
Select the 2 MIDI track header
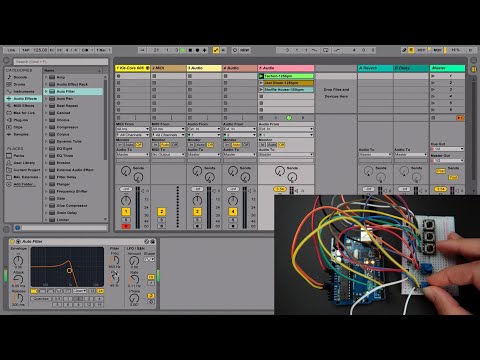click(x=168, y=68)
